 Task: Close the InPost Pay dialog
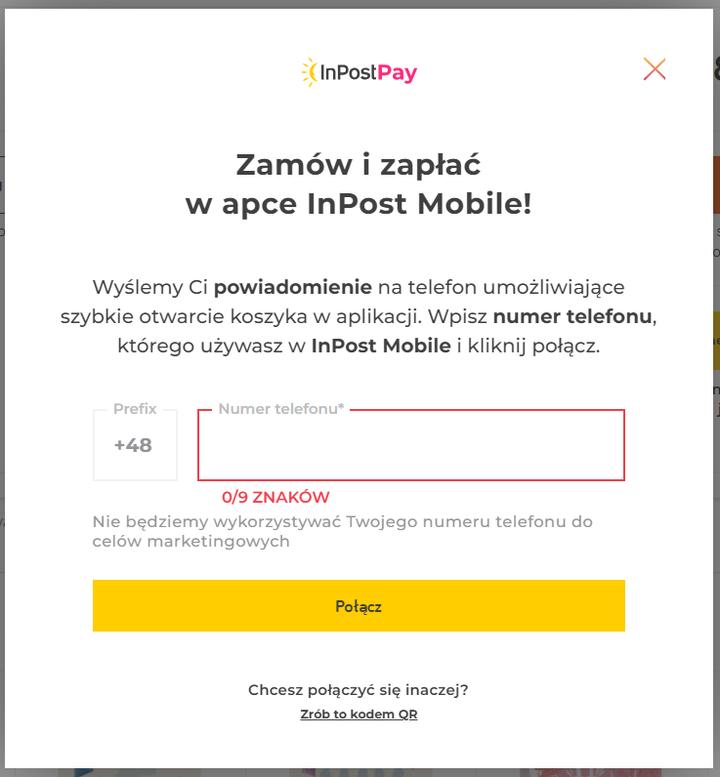654,69
